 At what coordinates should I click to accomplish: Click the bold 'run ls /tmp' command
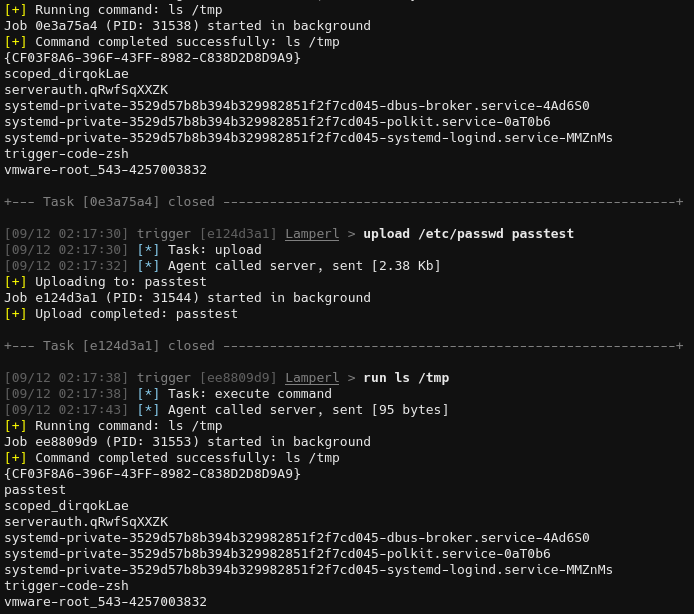point(406,378)
